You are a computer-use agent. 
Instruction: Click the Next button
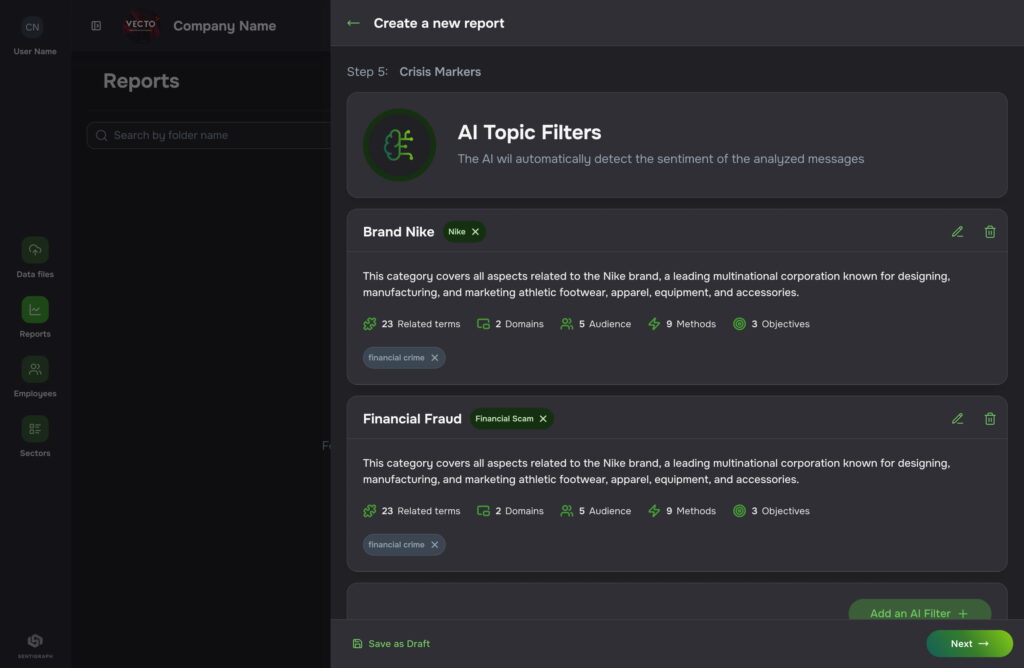[x=968, y=643]
